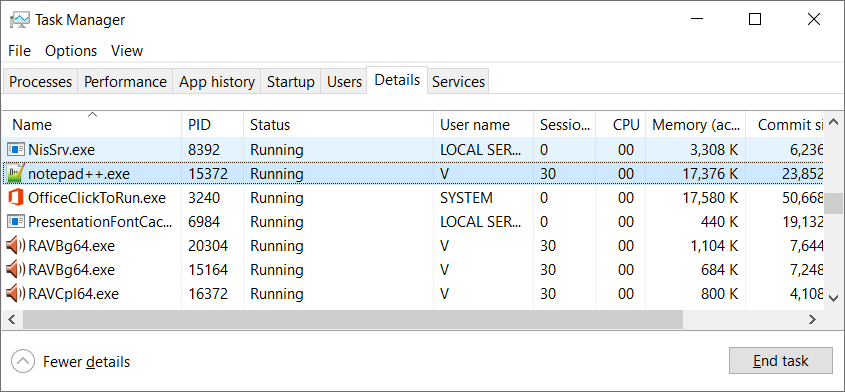Screen dimensions: 845x392
Task: Select the Details tab
Action: pyautogui.click(x=397, y=80)
